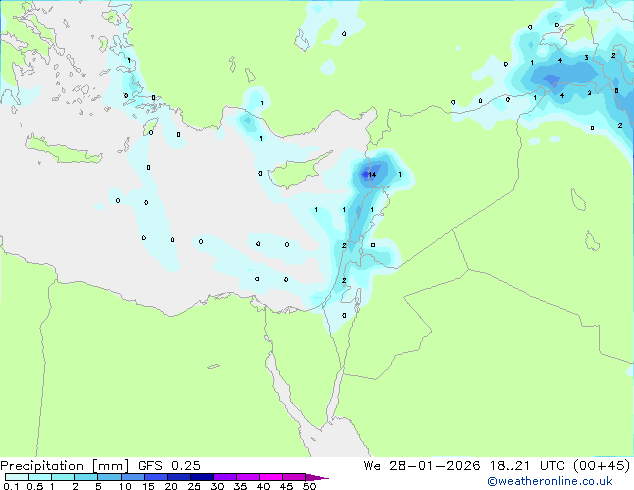The image size is (634, 490).
Task: Click the legend label '25'
Action: point(194,486)
